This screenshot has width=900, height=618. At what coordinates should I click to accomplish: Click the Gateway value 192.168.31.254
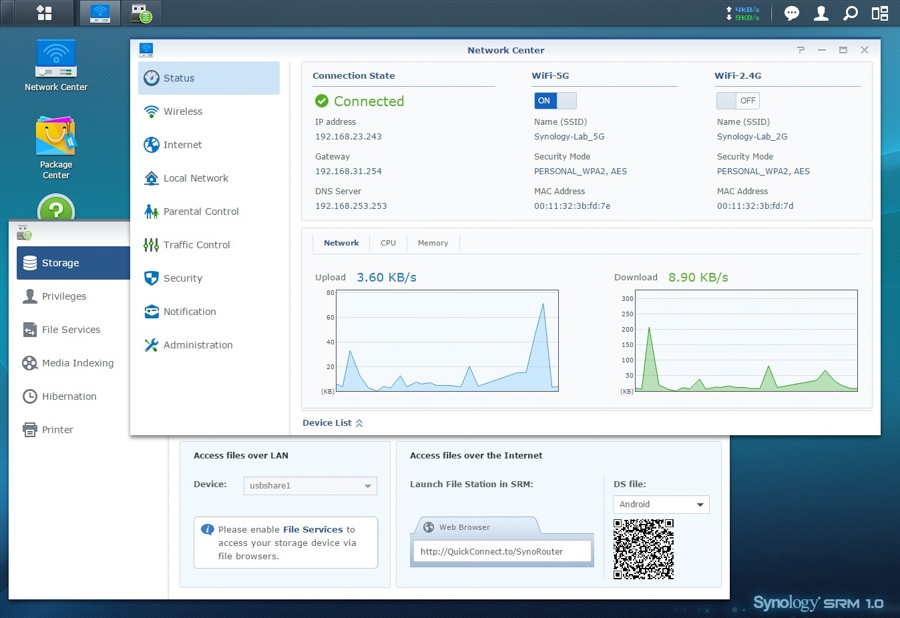tap(348, 171)
